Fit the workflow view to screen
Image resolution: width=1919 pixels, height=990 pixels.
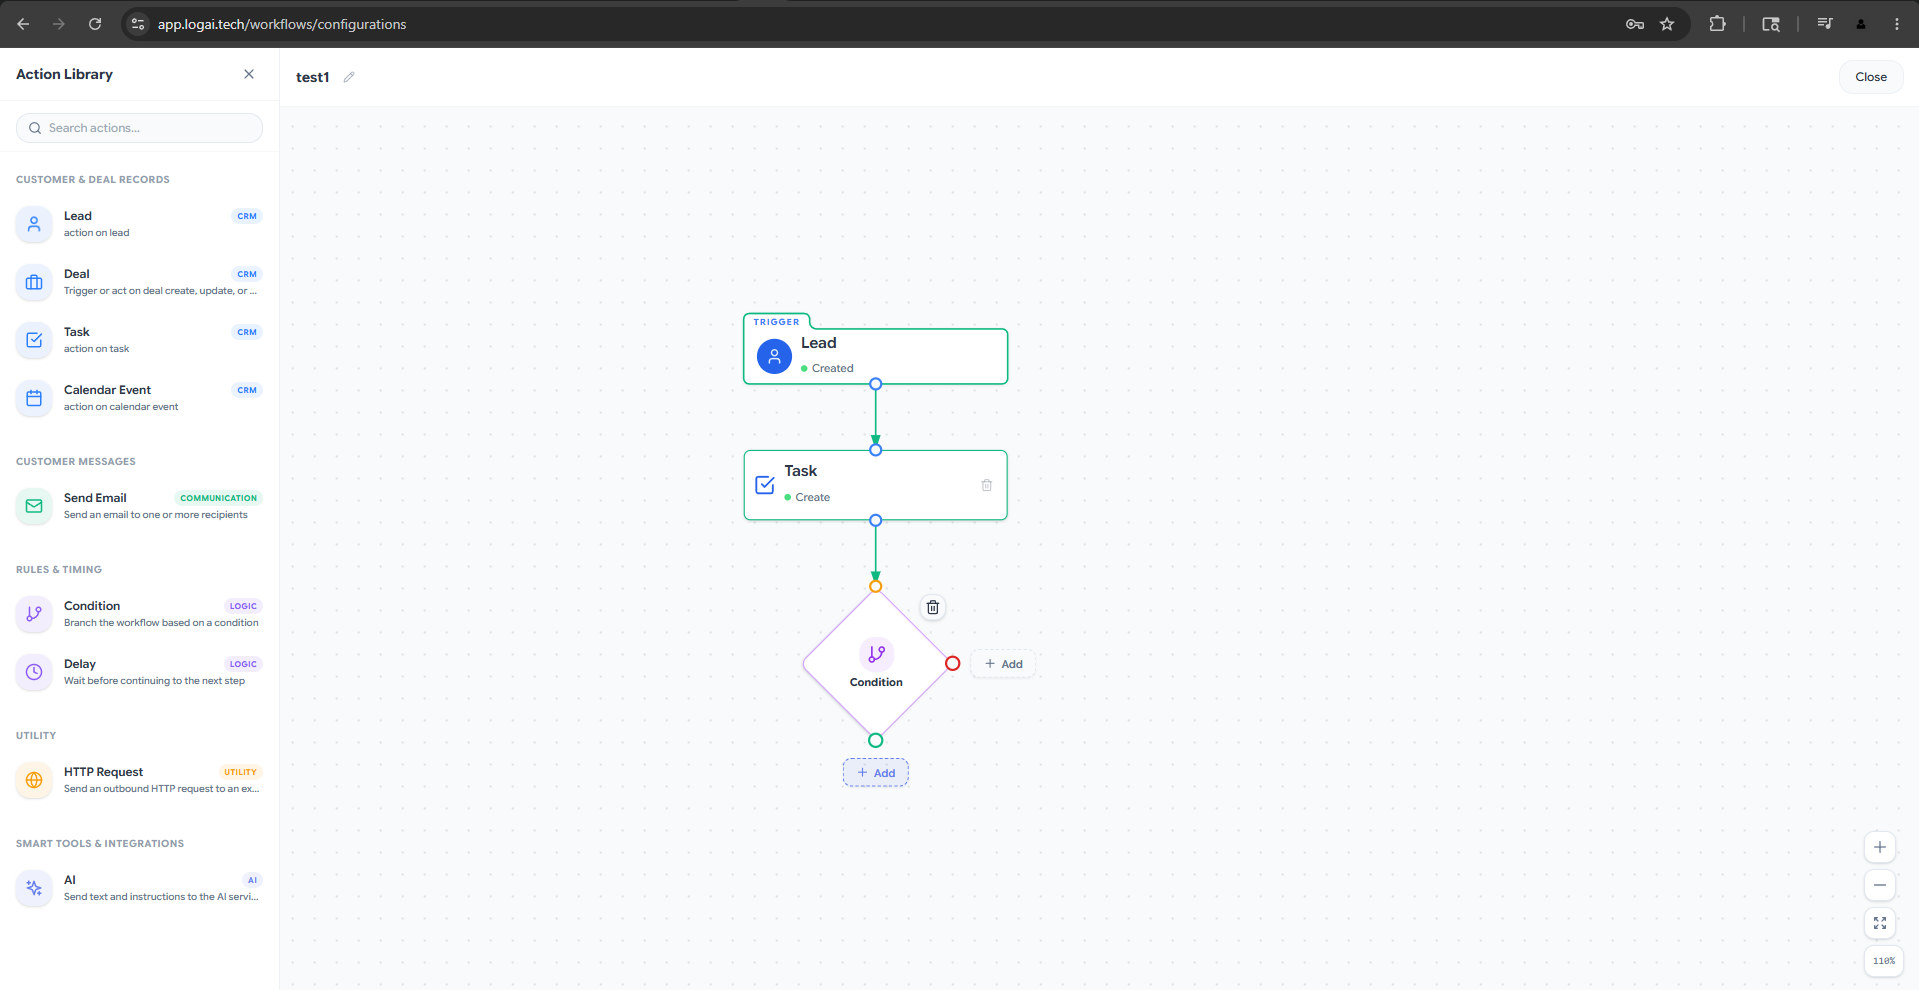tap(1880, 923)
